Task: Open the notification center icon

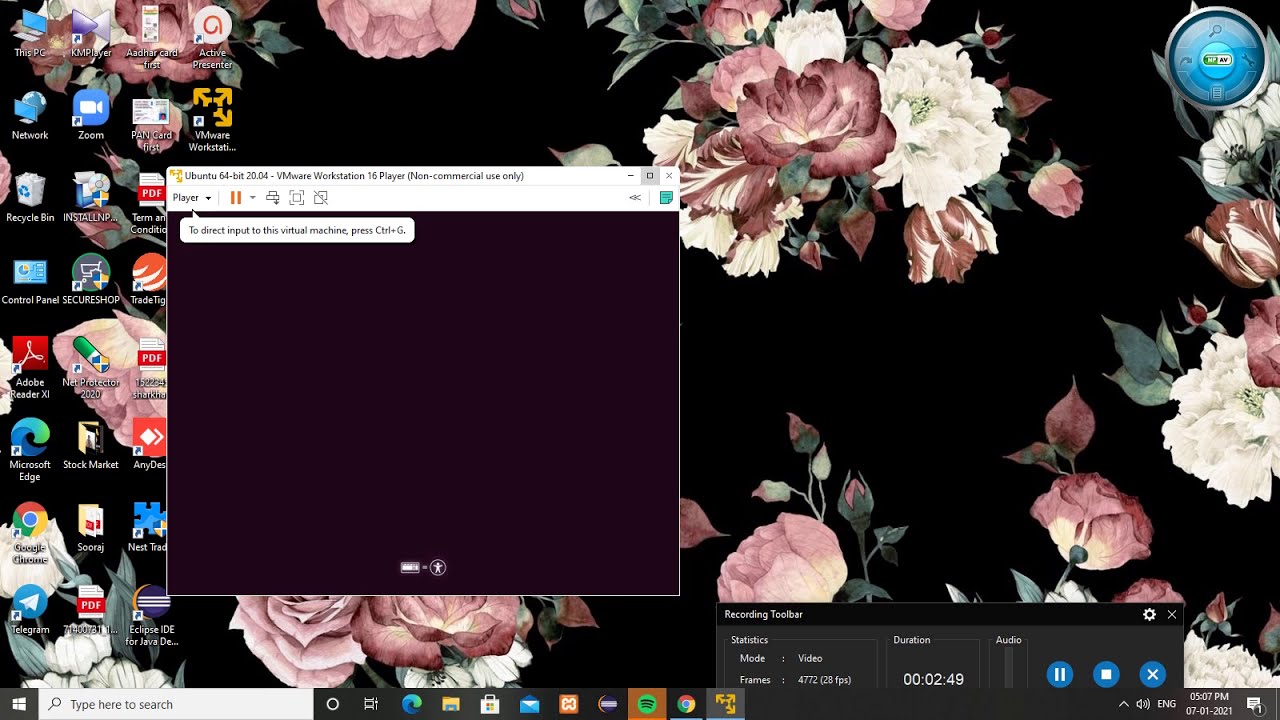Action: [x=1255, y=704]
